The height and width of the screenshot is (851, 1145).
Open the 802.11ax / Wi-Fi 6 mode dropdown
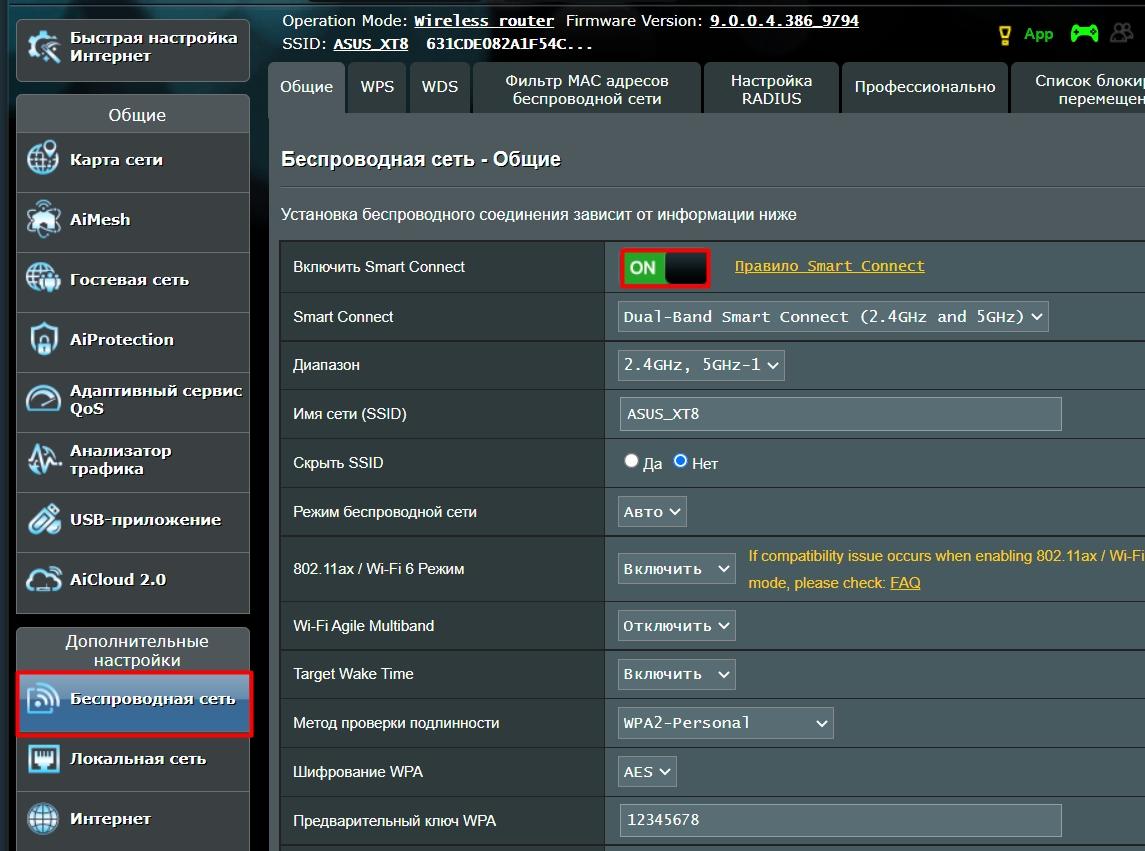coord(676,568)
